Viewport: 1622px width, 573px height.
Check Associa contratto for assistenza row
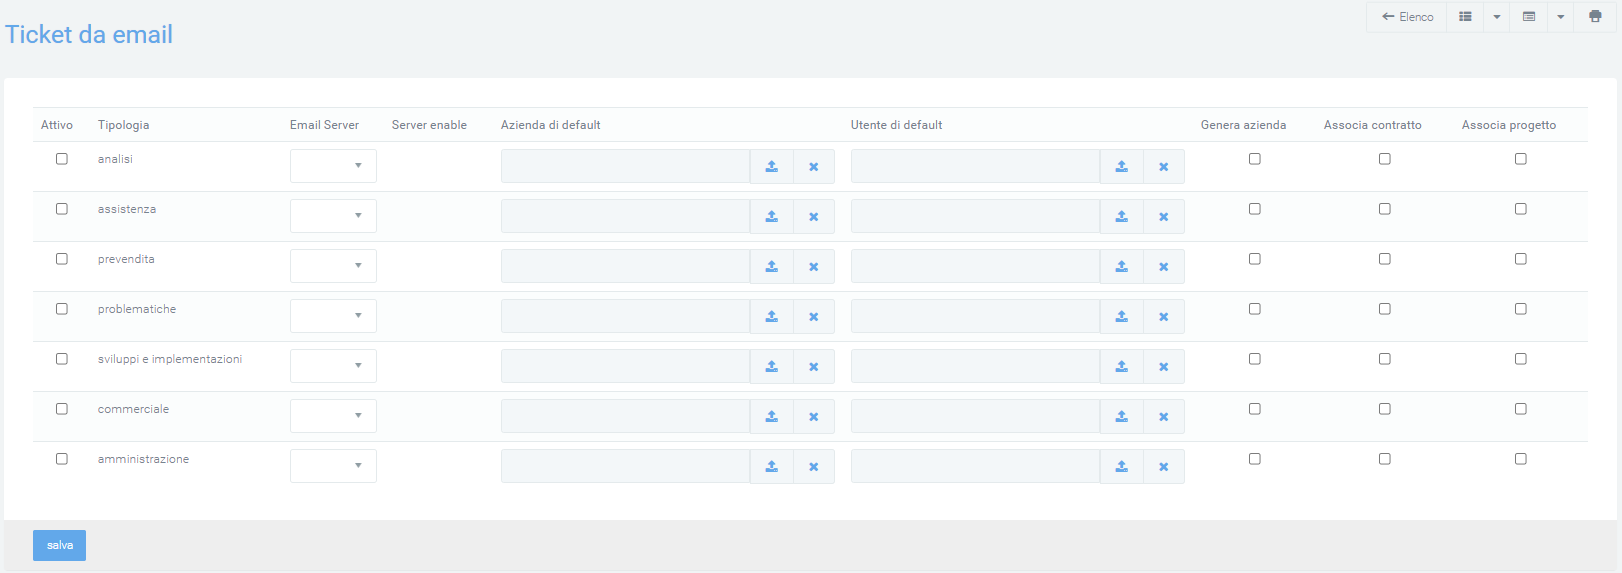point(1385,209)
